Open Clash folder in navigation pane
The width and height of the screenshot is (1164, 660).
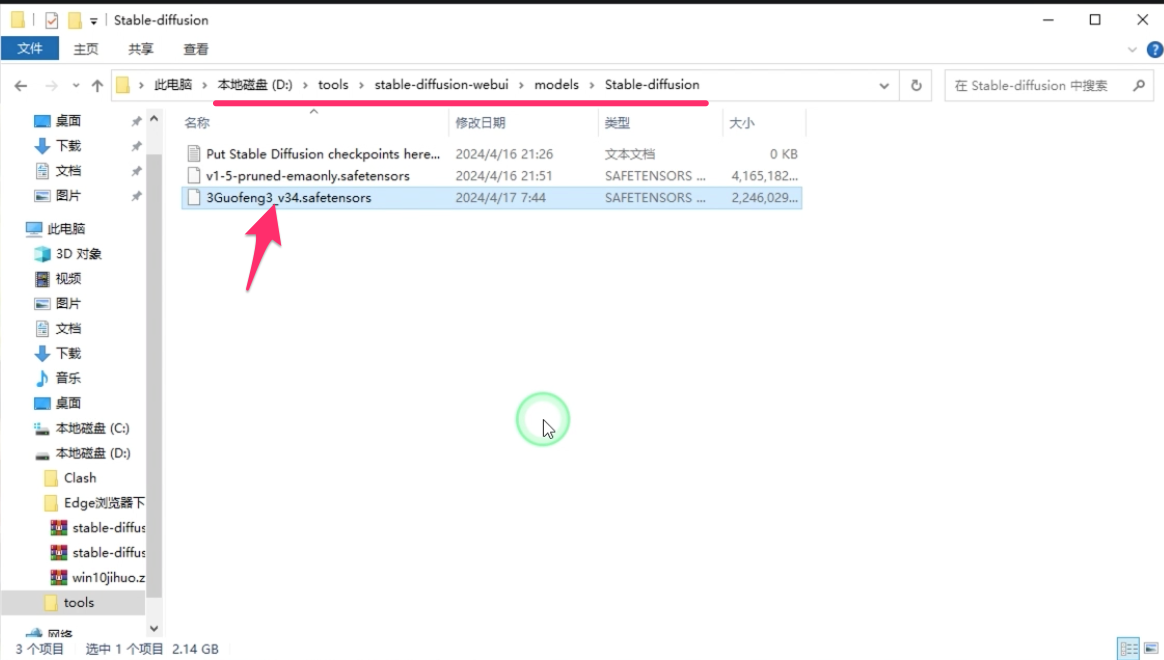79,478
